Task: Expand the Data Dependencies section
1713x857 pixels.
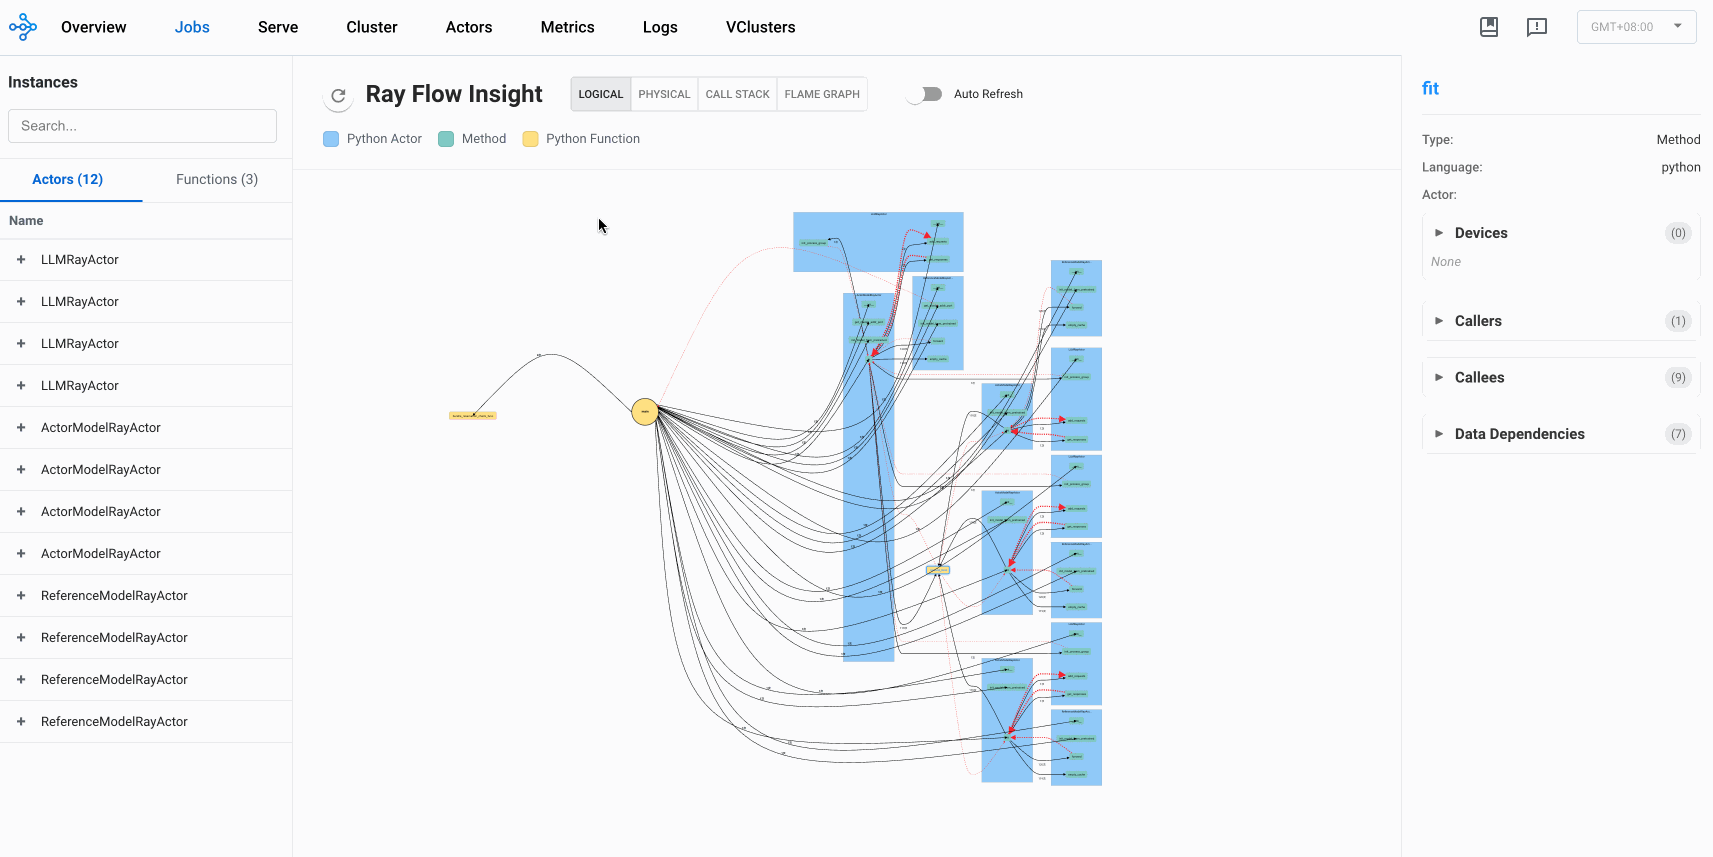Action: [x=1519, y=434]
